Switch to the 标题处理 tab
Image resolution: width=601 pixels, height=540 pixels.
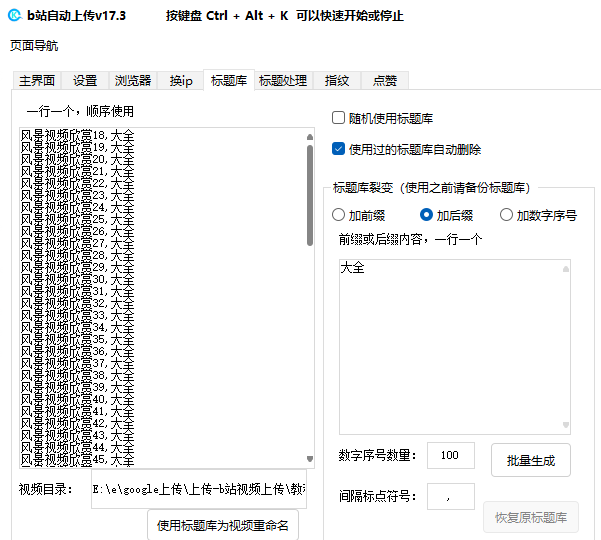tap(283, 81)
